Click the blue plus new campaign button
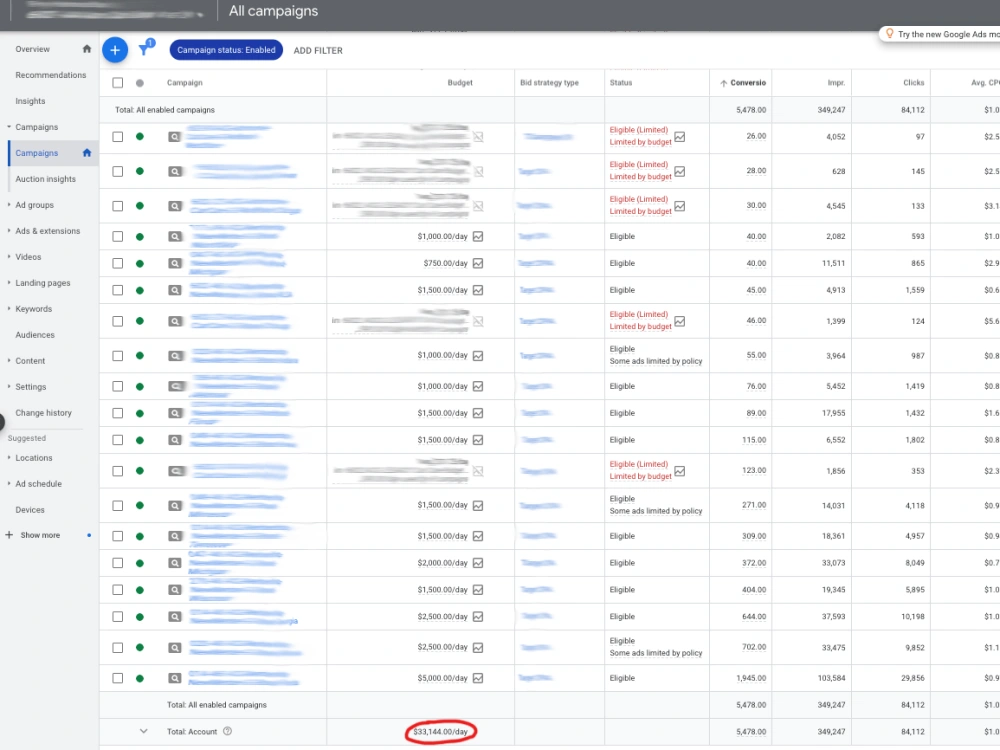Viewport: 1000px width, 750px height. [x=115, y=50]
